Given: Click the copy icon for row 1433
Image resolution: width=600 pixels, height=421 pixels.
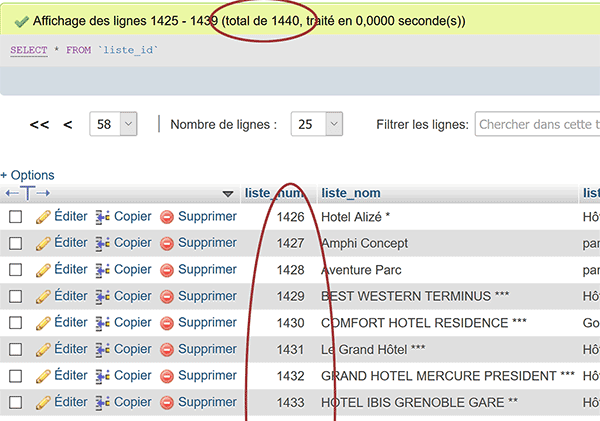Looking at the screenshot, I should (x=103, y=403).
